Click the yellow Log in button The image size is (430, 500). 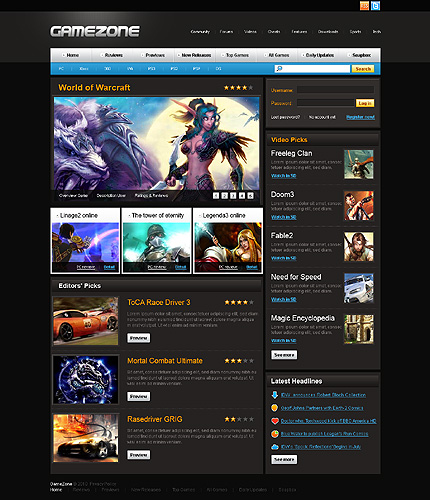tap(365, 103)
